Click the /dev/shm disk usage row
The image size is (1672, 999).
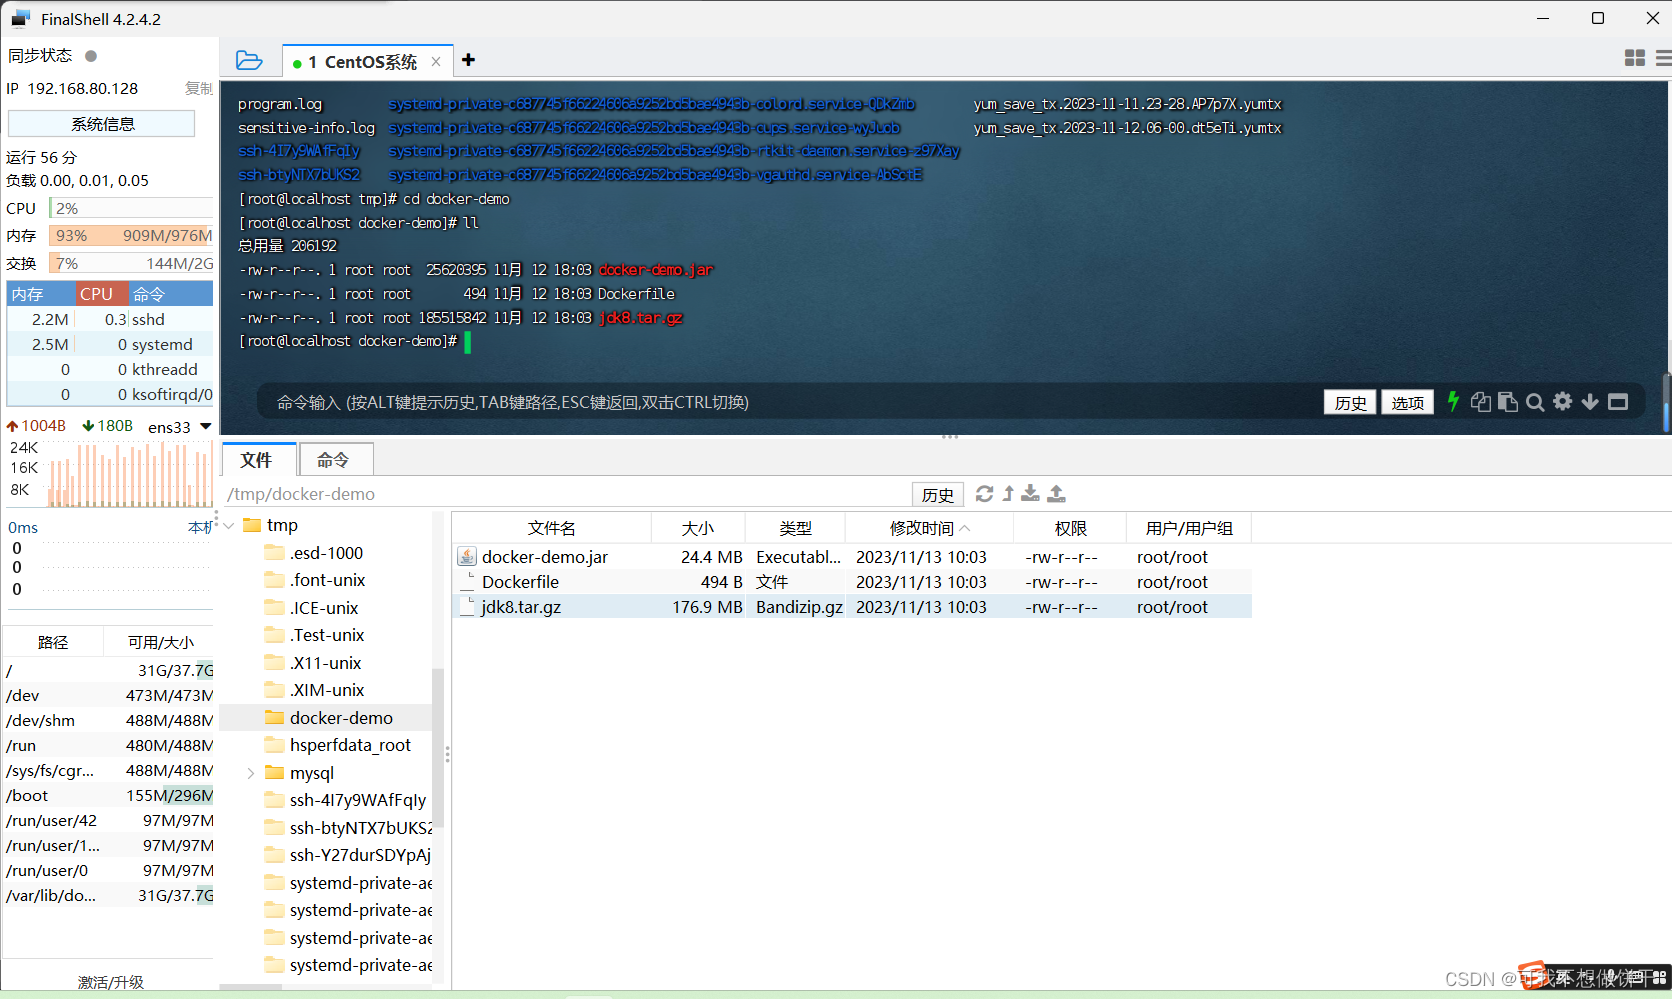108,720
